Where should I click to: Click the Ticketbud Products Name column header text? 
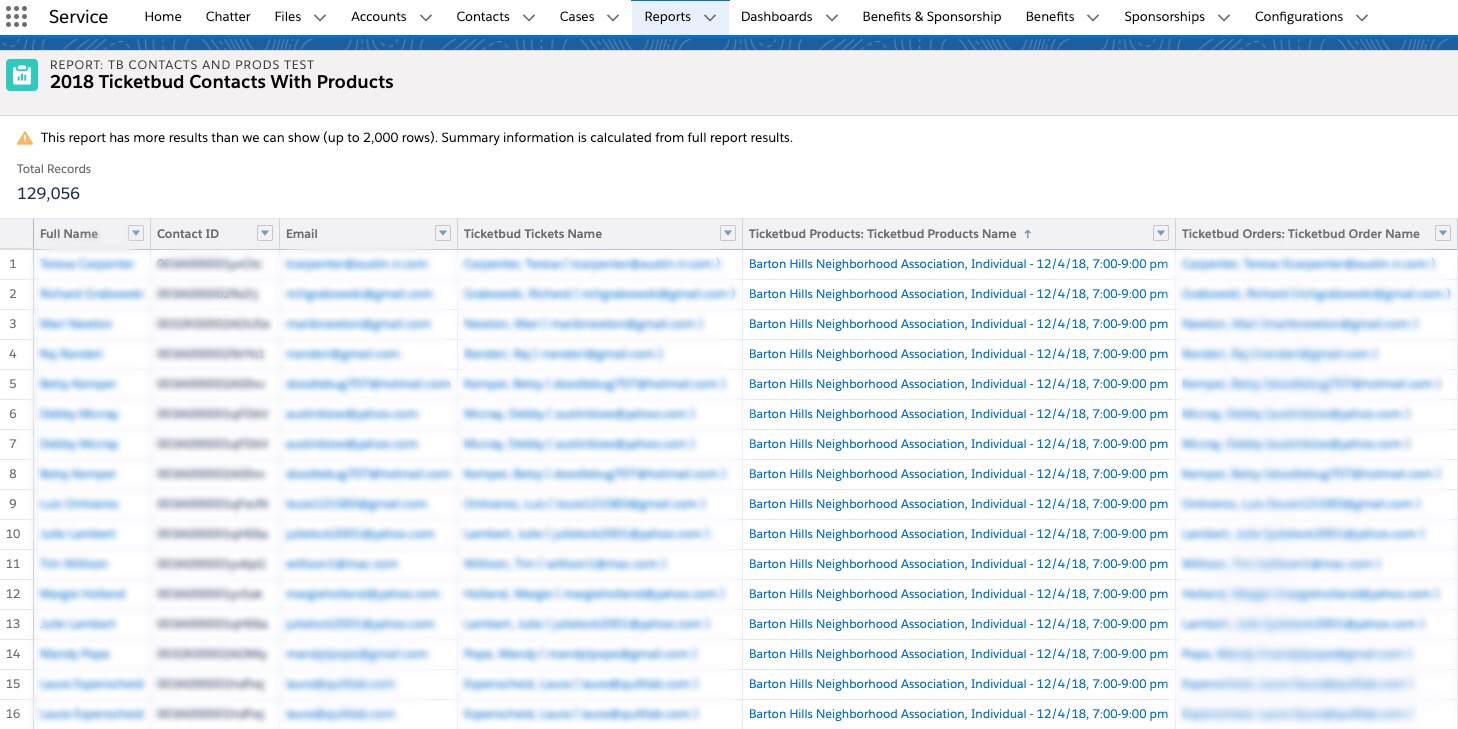[882, 234]
